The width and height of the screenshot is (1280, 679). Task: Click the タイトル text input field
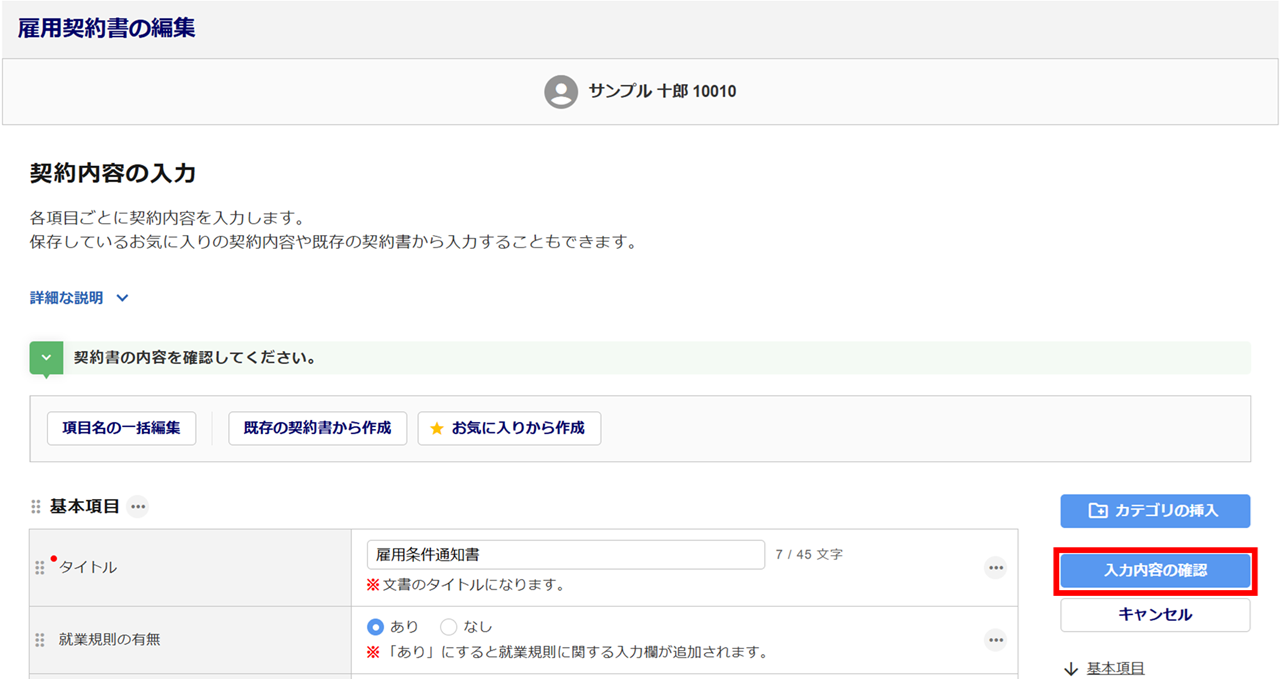click(565, 555)
